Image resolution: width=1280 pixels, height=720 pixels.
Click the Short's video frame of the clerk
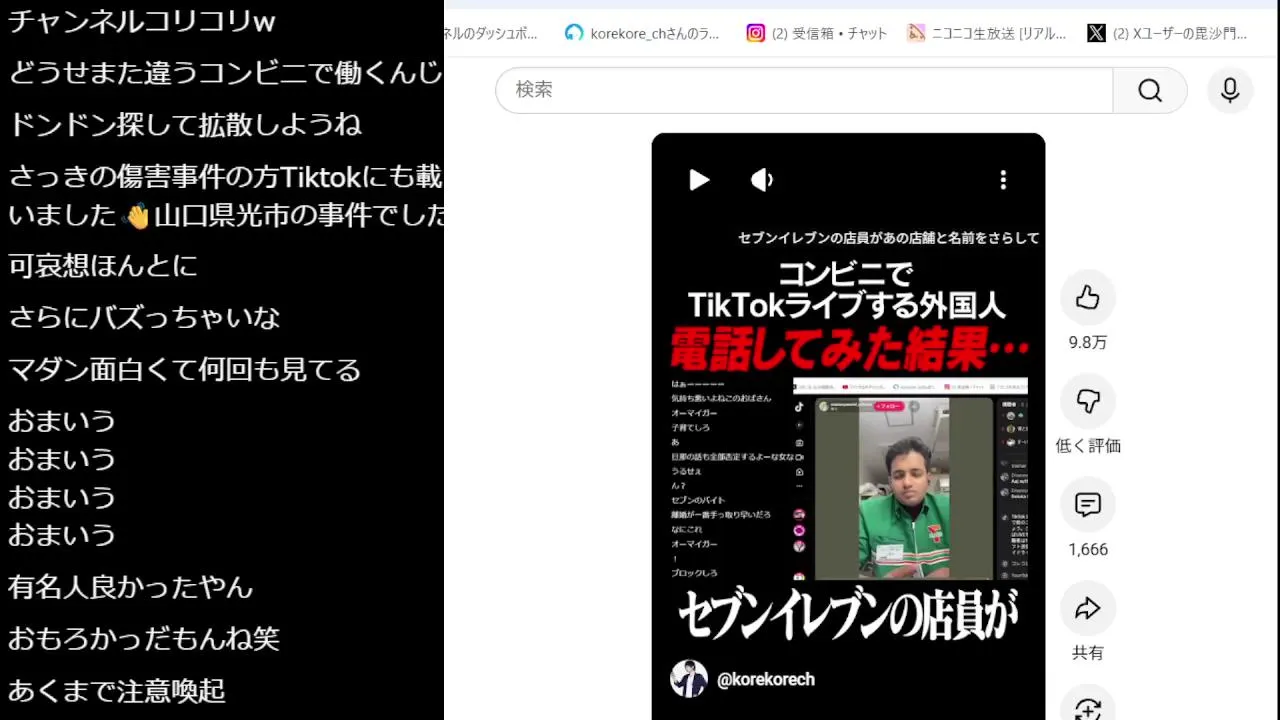pyautogui.click(x=904, y=490)
